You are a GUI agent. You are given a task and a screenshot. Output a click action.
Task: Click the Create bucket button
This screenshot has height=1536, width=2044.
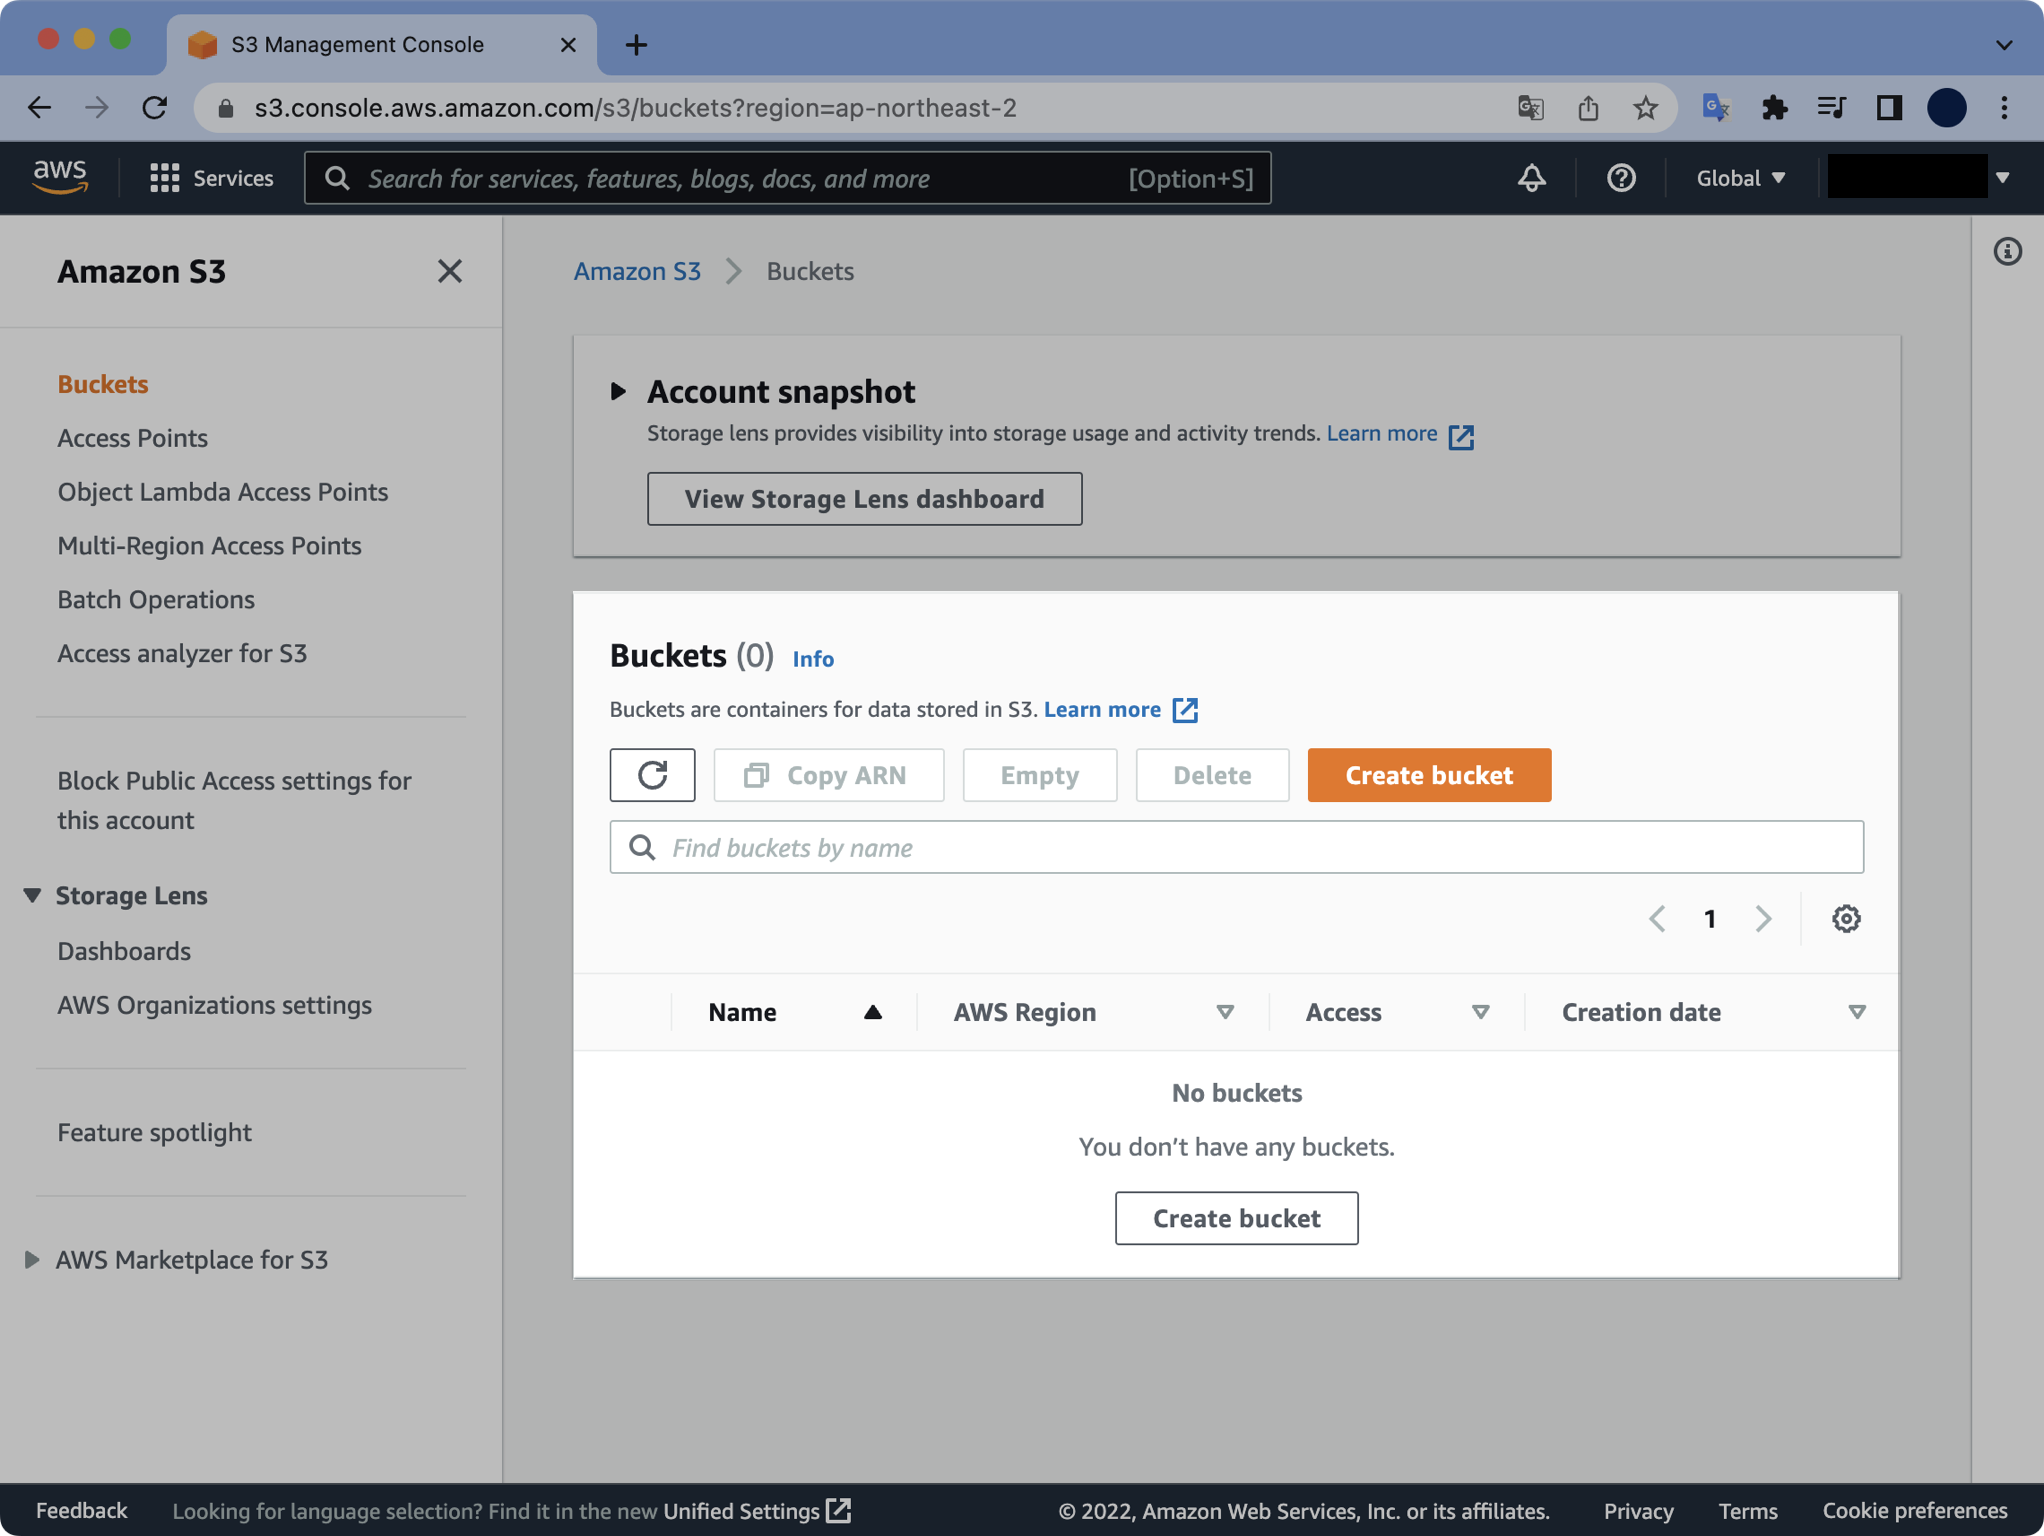pos(1429,775)
